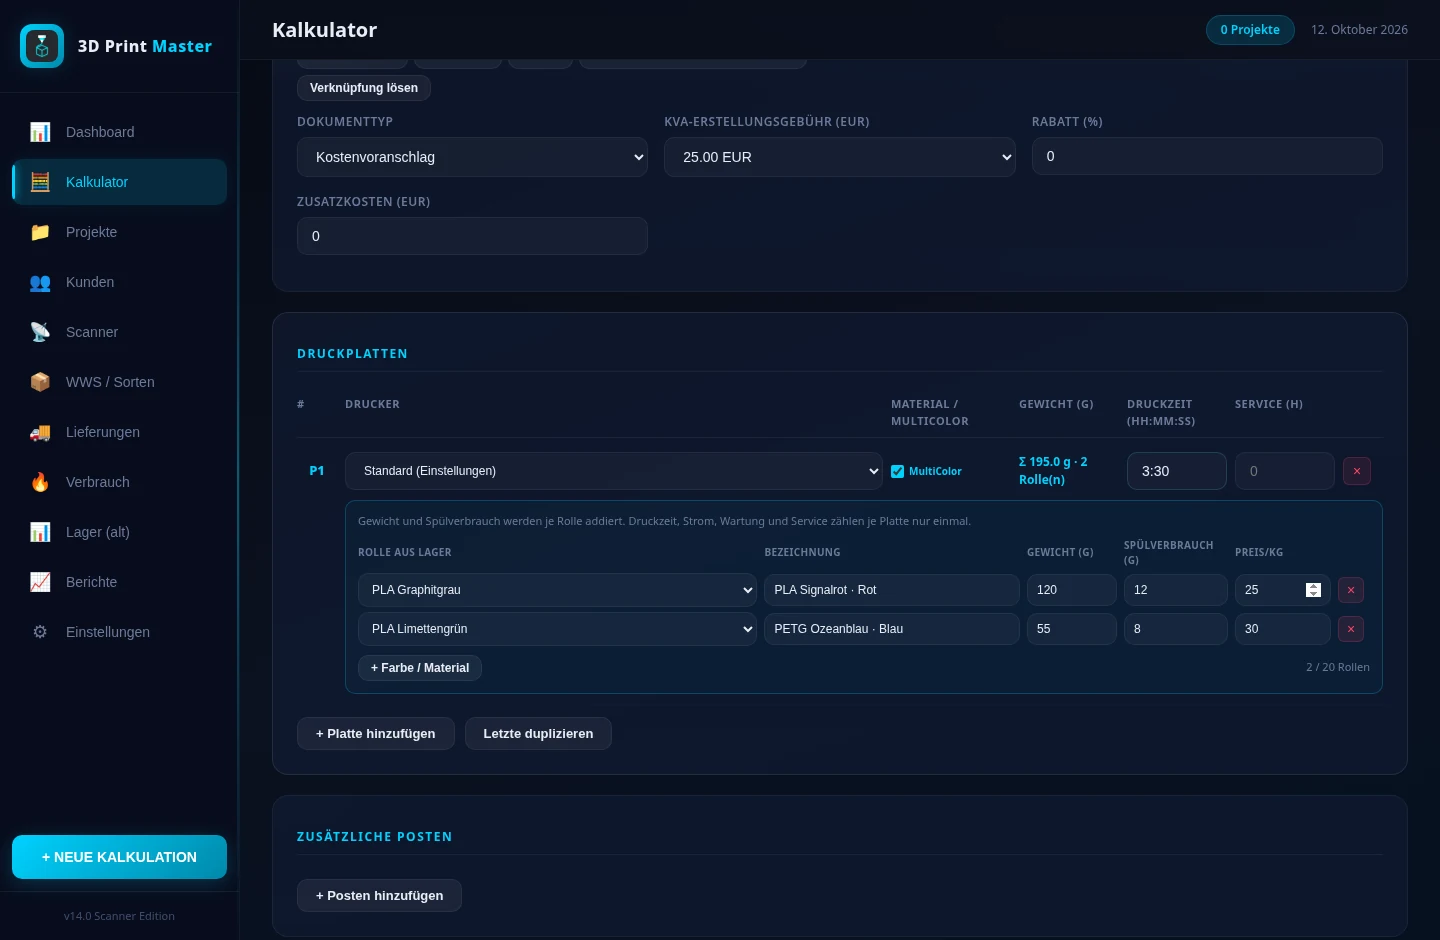This screenshot has height=940, width=1440.
Task: Click the Kunden people icon
Action: 40,282
